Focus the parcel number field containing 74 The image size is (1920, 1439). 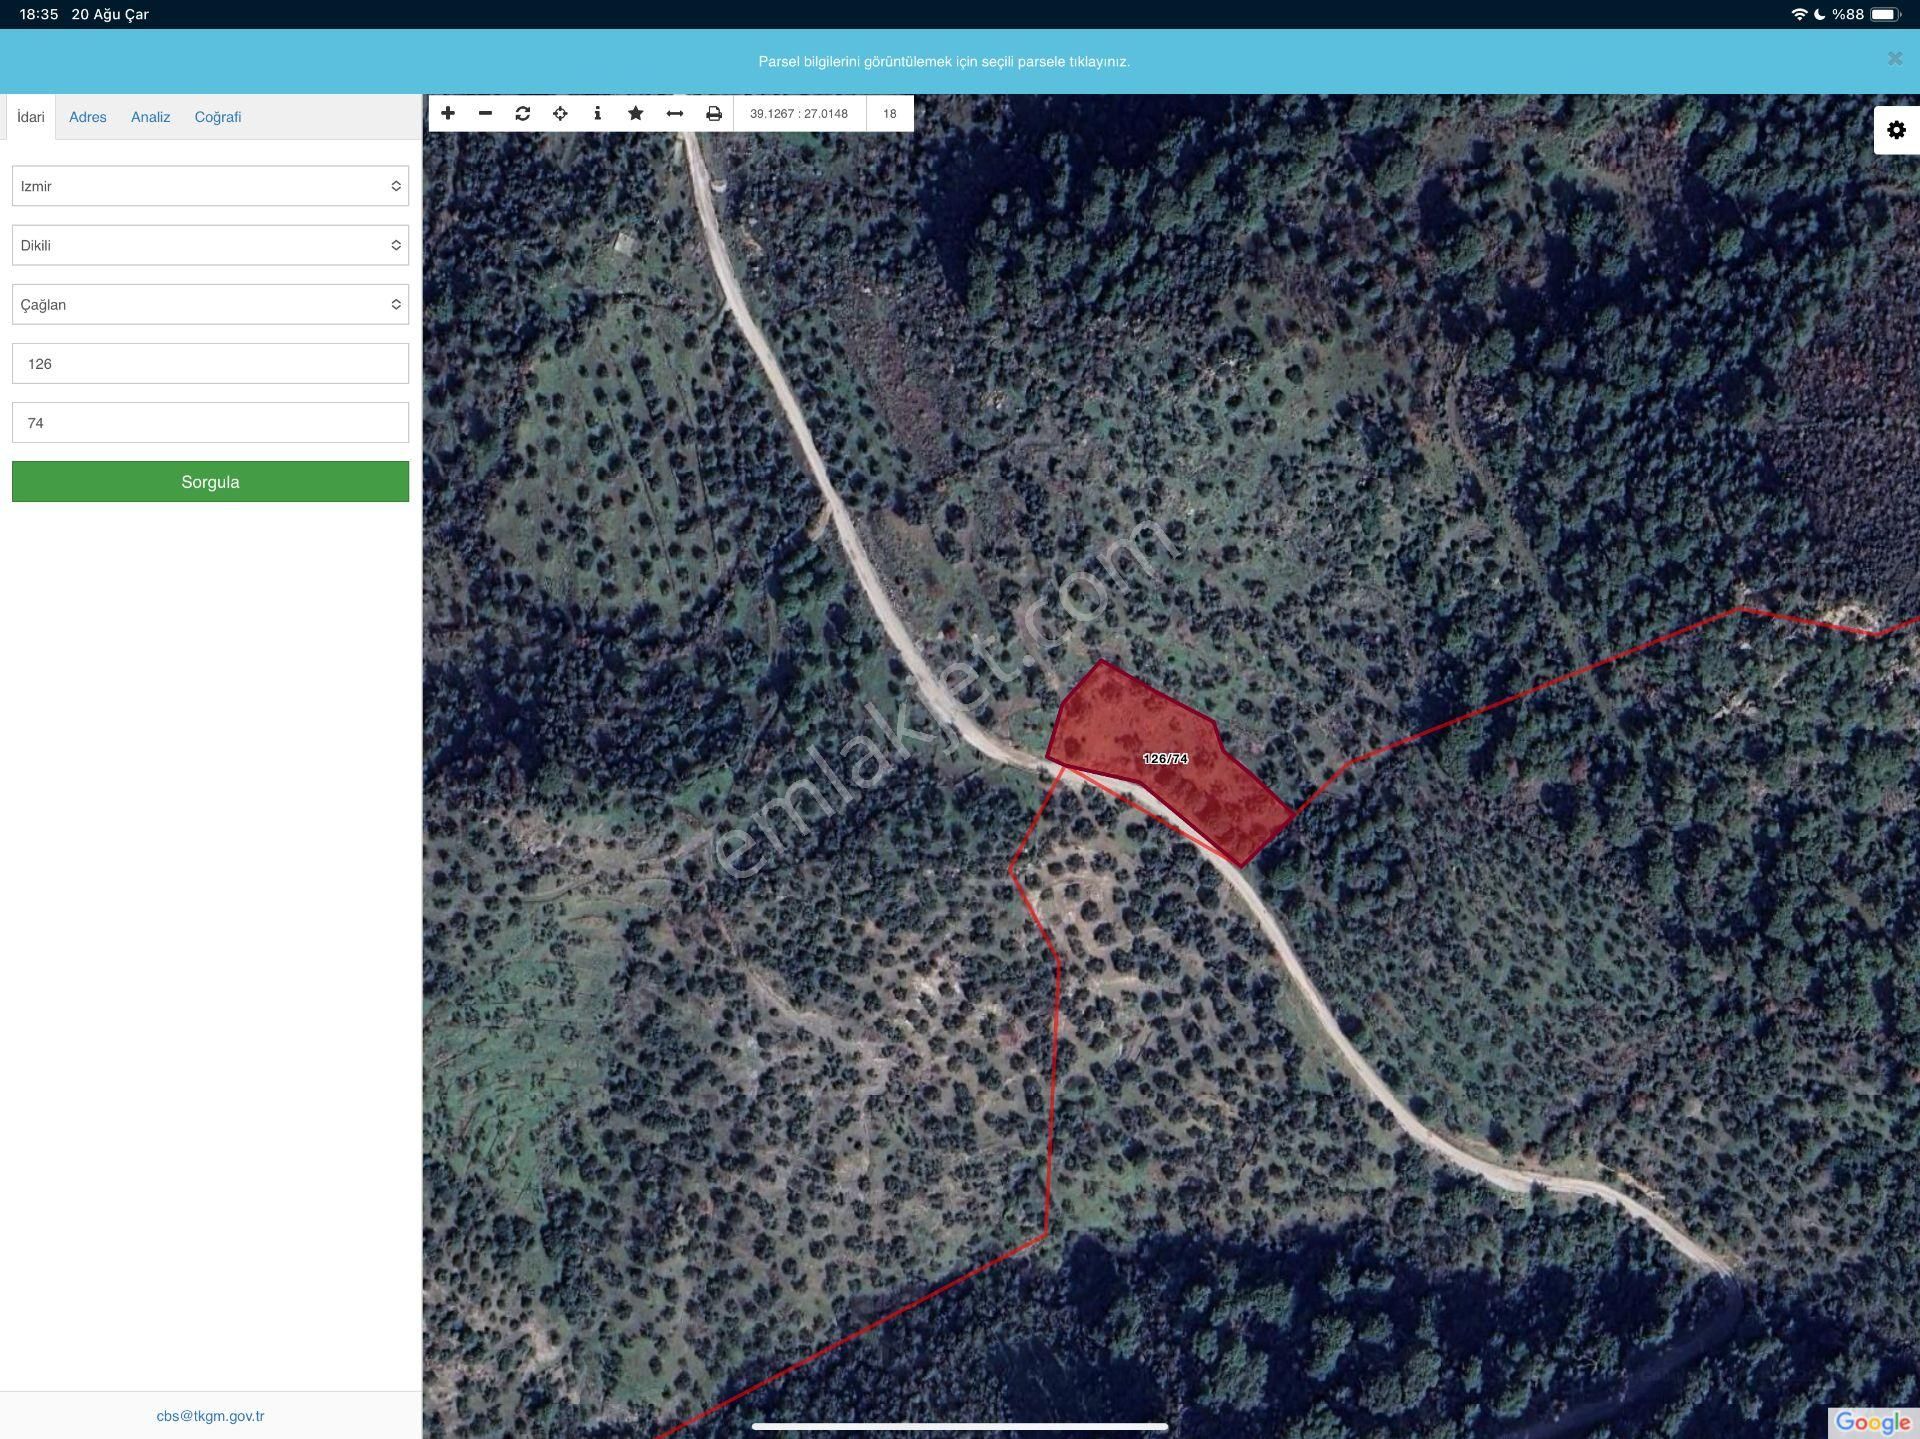click(210, 422)
